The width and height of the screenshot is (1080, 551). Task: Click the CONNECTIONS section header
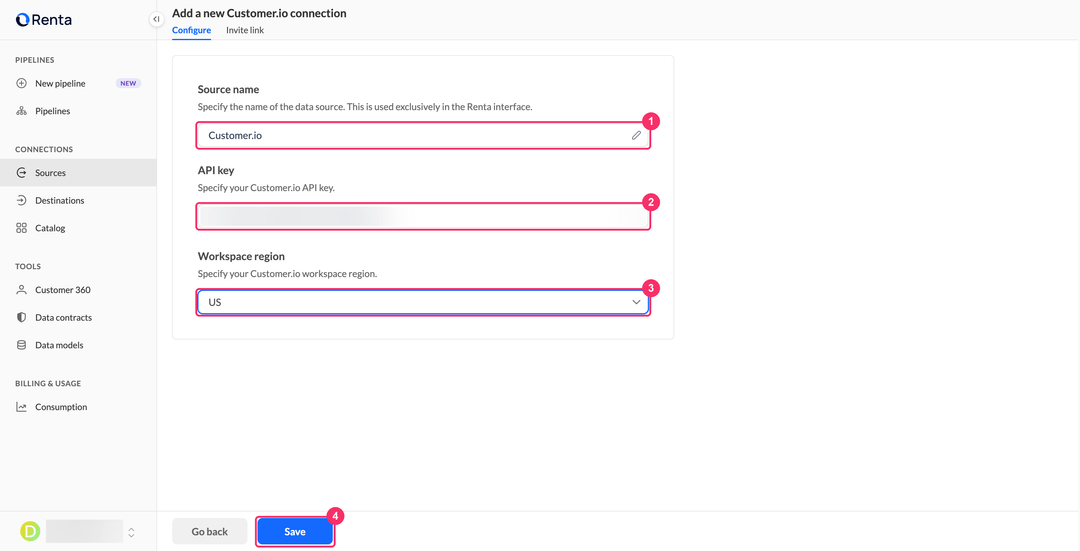point(44,149)
